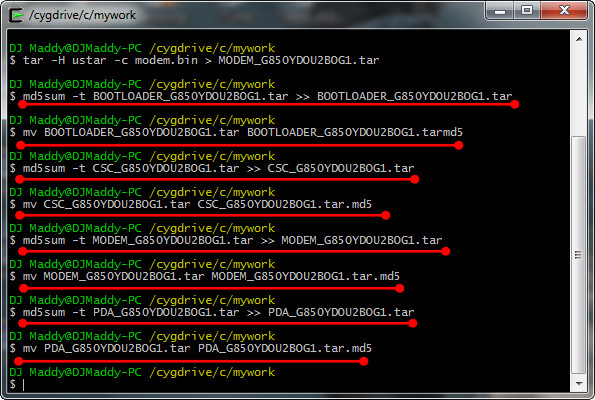Click the tar -H ustar -c modem.bin command line
Viewport: 595px width, 400px height.
(194, 60)
